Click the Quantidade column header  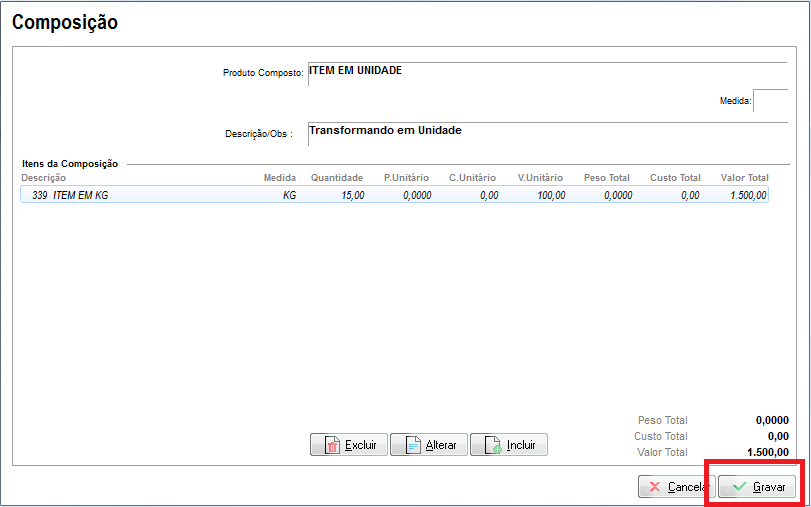point(337,178)
